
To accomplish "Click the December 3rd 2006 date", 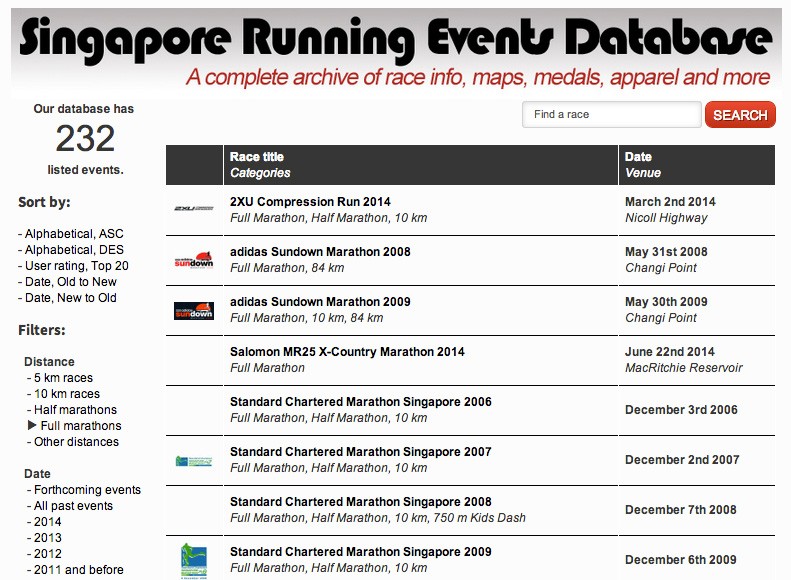I will click(682, 410).
